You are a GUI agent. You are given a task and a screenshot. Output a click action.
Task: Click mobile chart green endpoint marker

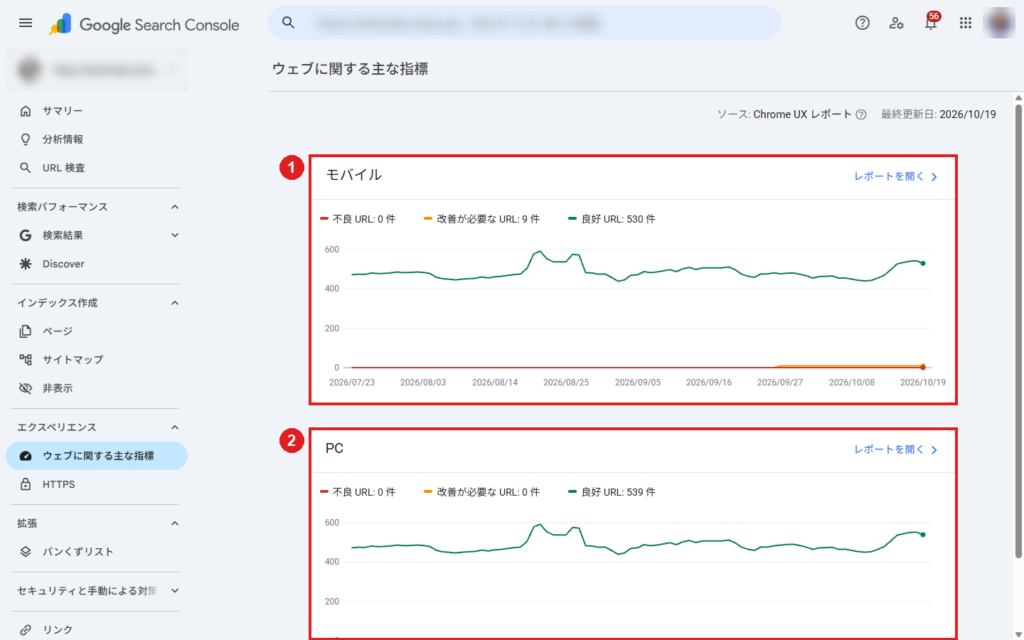[x=923, y=263]
